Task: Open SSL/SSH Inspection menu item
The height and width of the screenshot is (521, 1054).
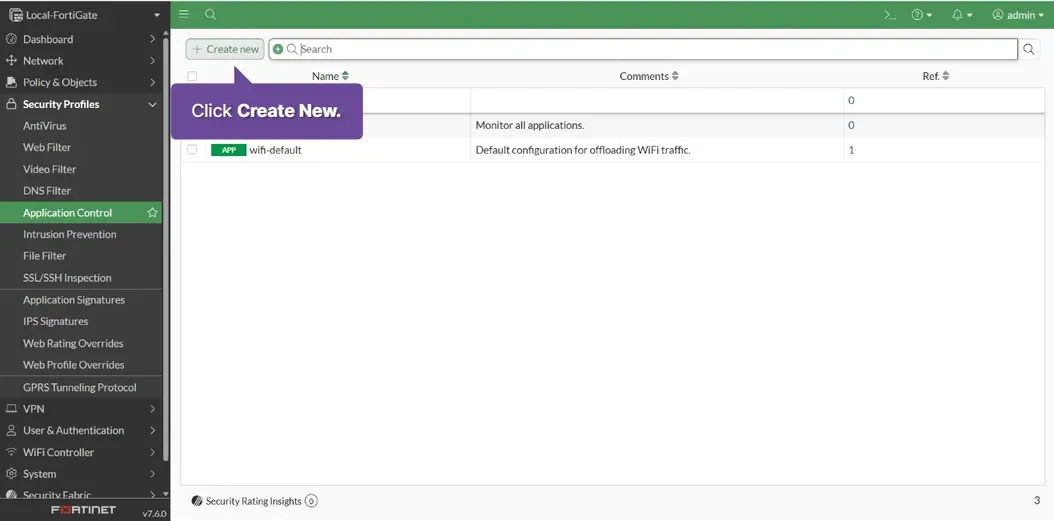Action: pyautogui.click(x=81, y=278)
